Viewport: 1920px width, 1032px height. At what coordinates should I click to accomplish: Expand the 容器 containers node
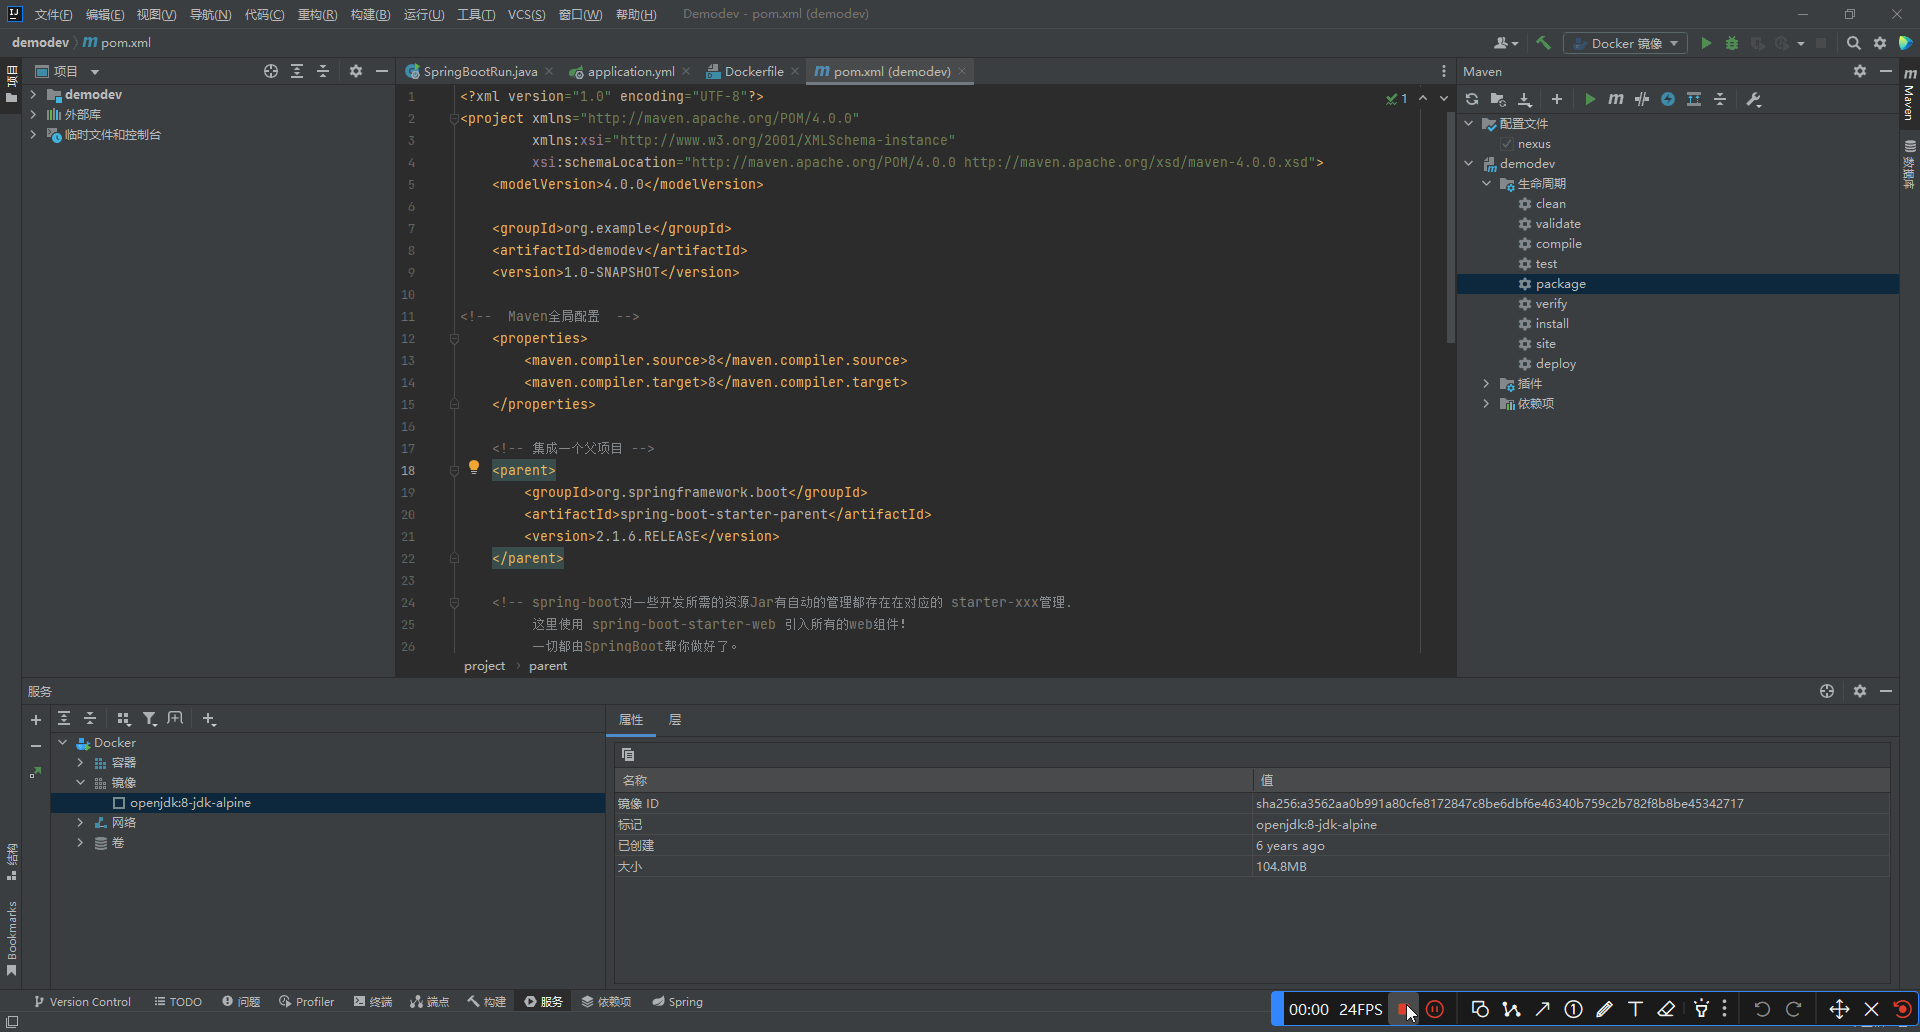pyautogui.click(x=81, y=763)
